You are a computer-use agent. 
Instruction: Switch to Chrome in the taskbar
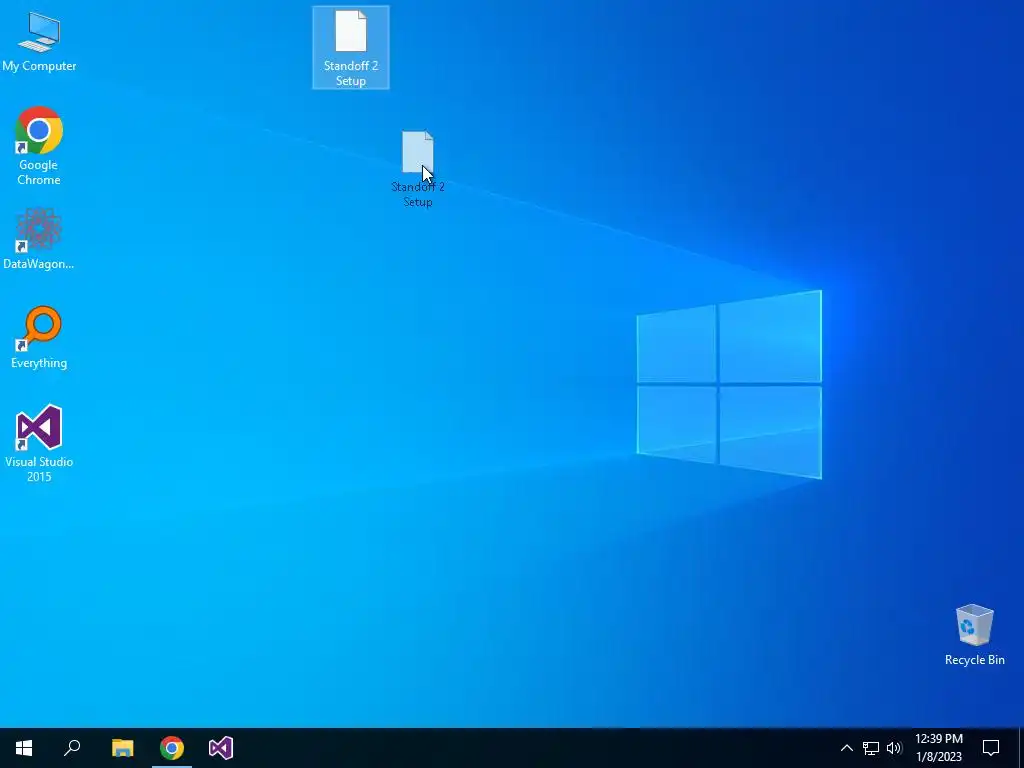(172, 748)
